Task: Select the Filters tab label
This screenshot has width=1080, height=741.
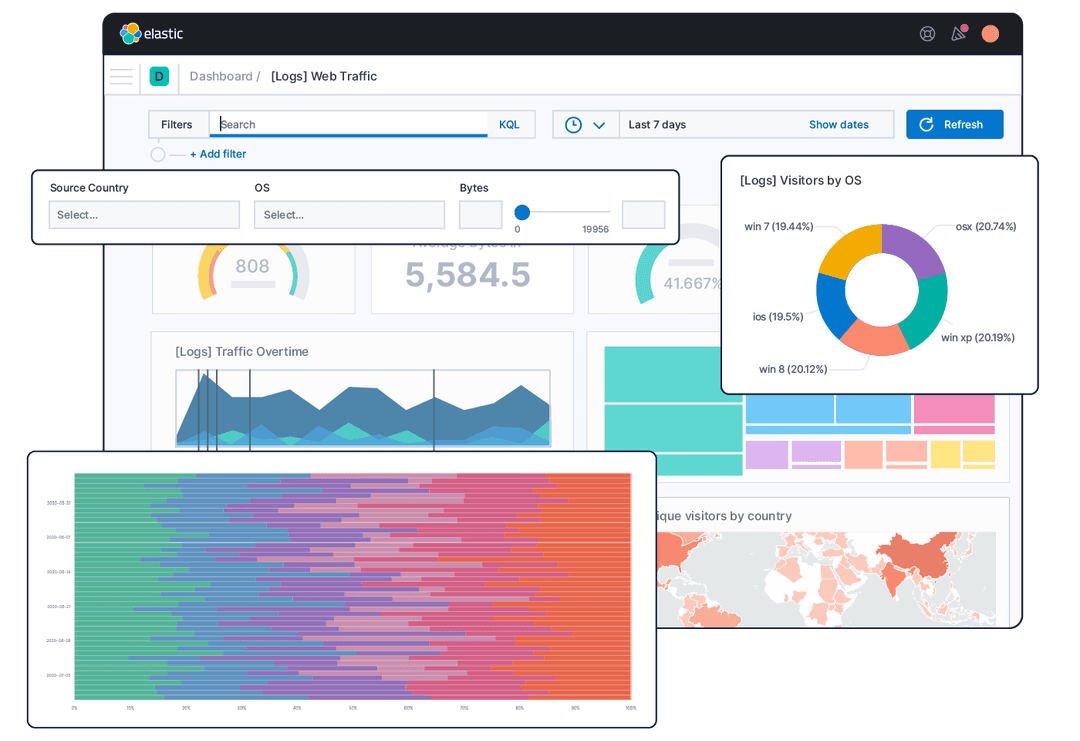Action: tap(178, 124)
